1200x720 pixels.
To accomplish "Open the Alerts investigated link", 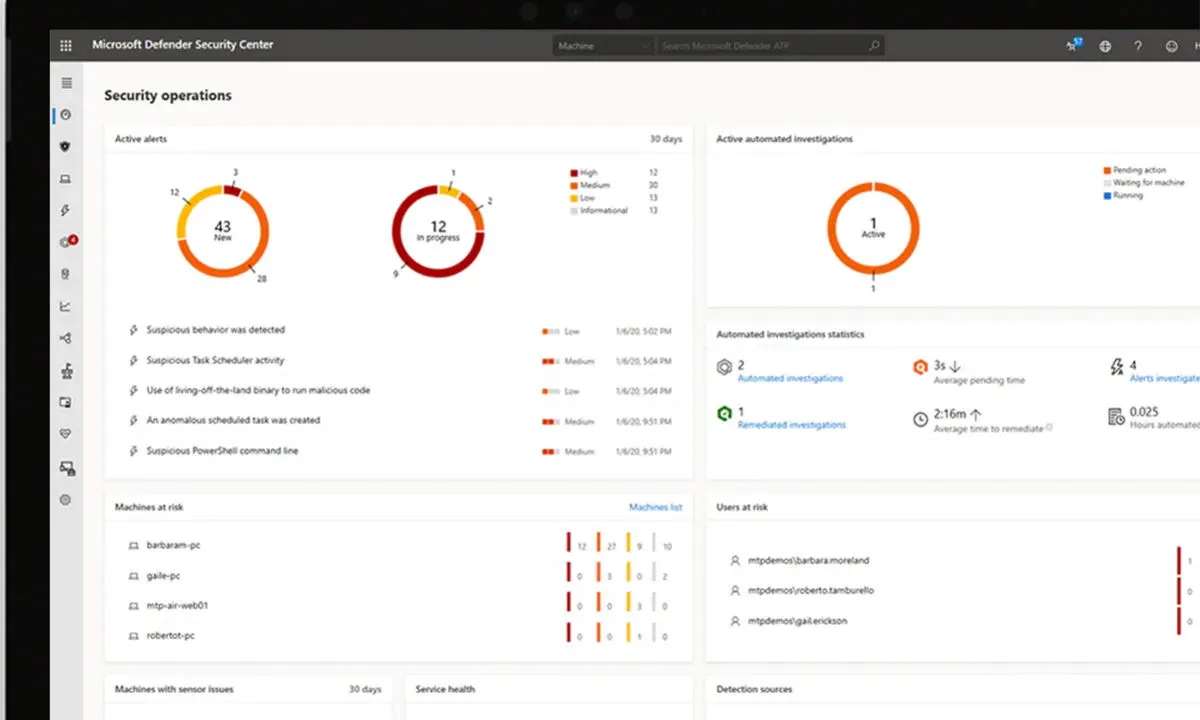I will (1164, 379).
